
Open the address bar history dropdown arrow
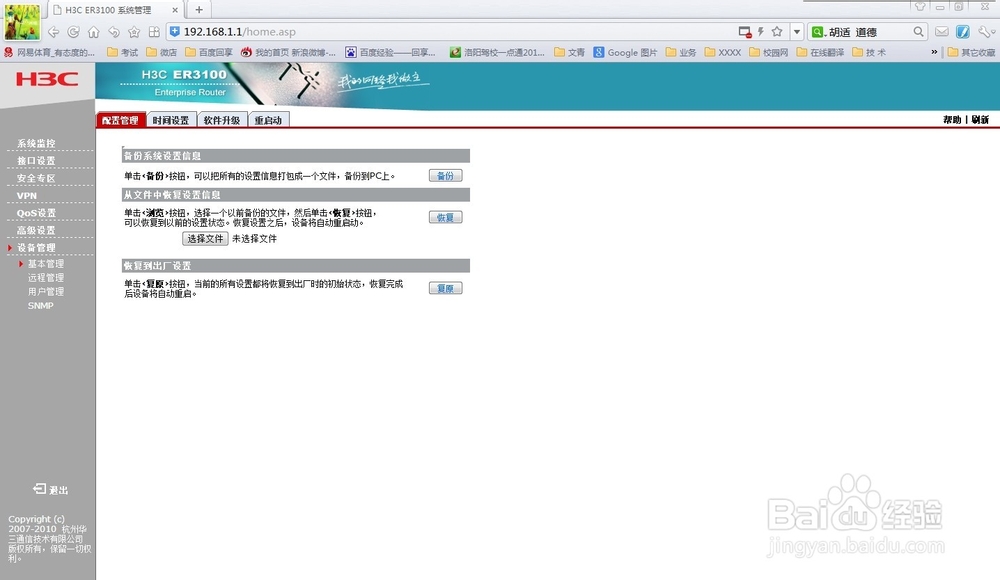[797, 32]
